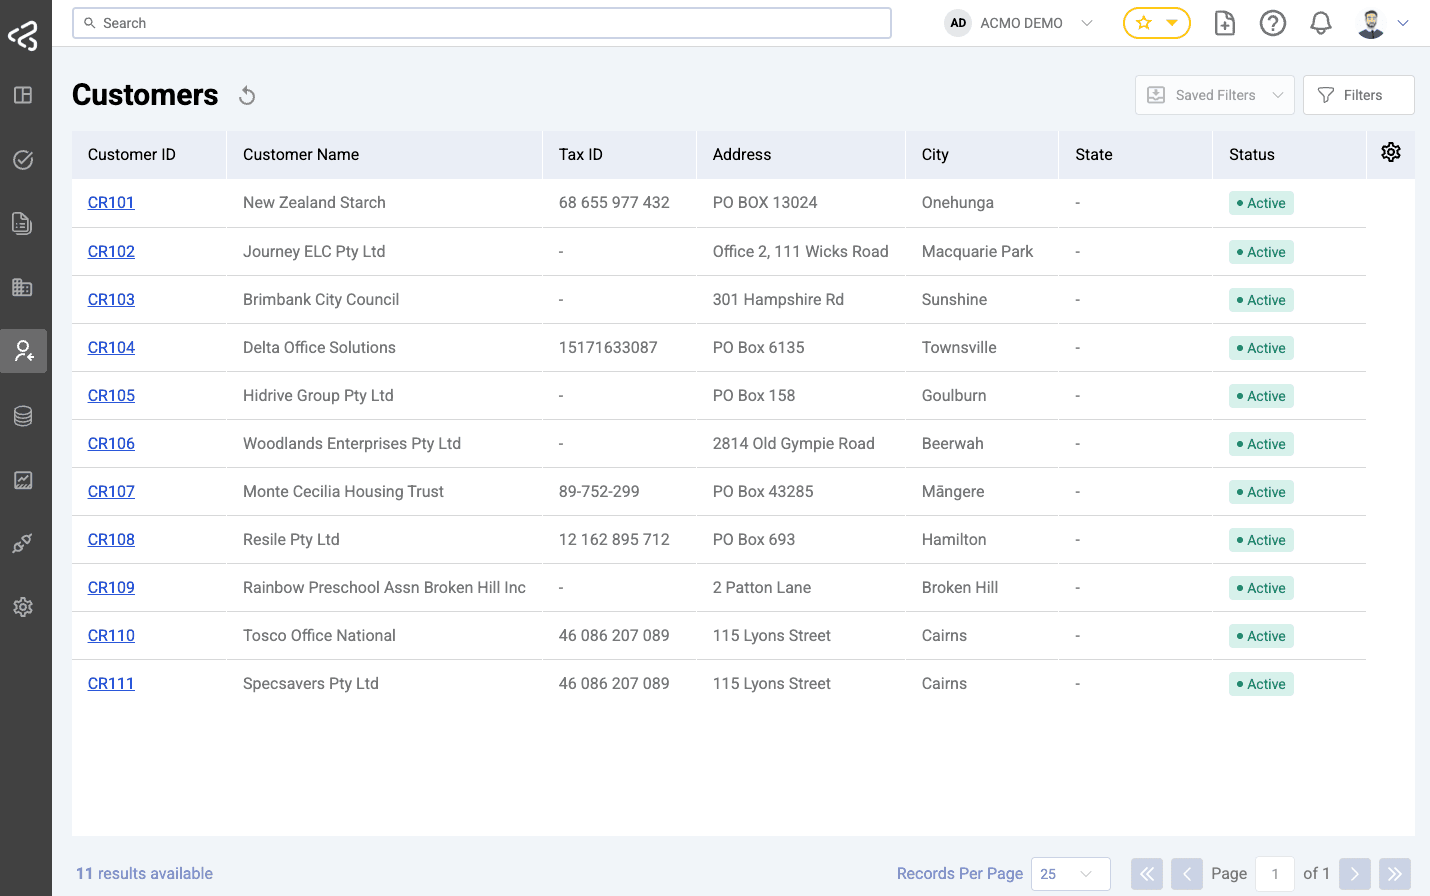Open the star favorites dropdown

pos(1157,23)
